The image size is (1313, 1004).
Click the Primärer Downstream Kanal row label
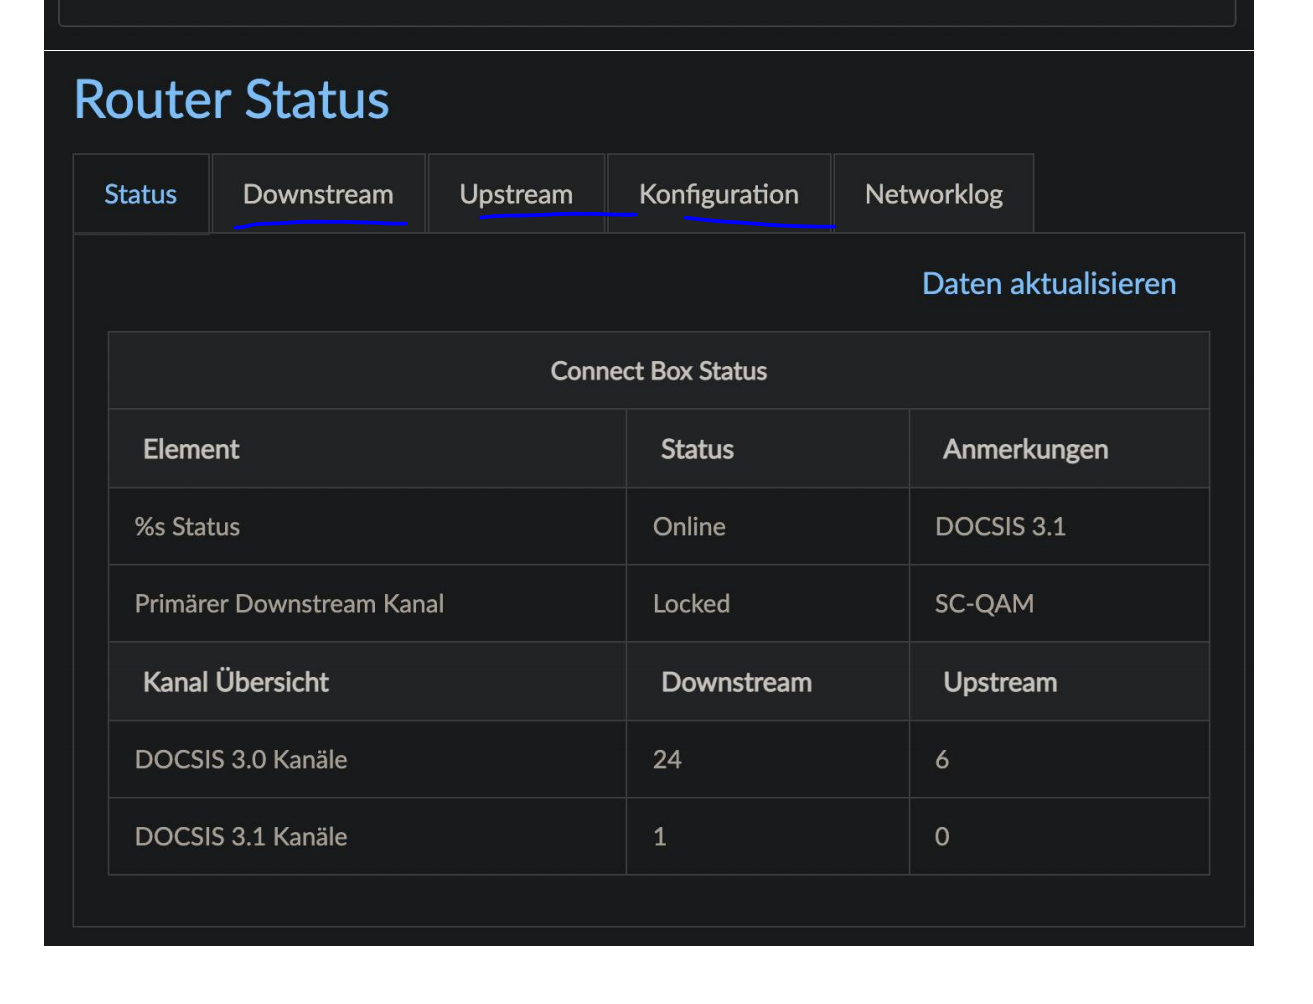(x=289, y=604)
